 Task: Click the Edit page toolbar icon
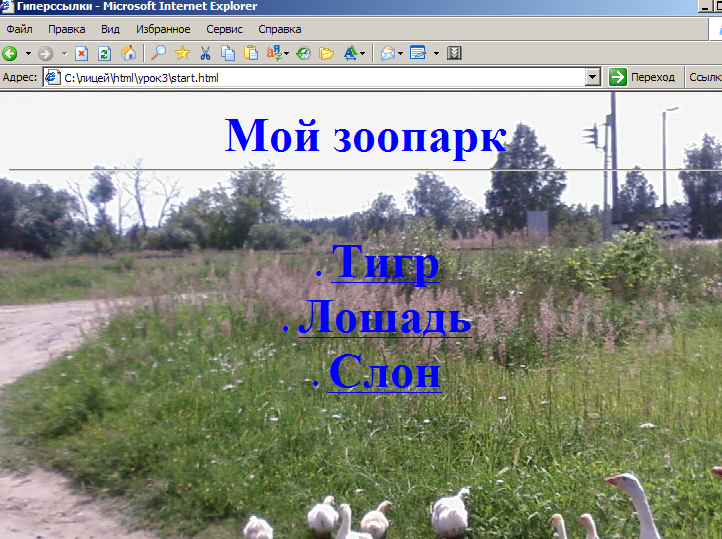(x=418, y=53)
